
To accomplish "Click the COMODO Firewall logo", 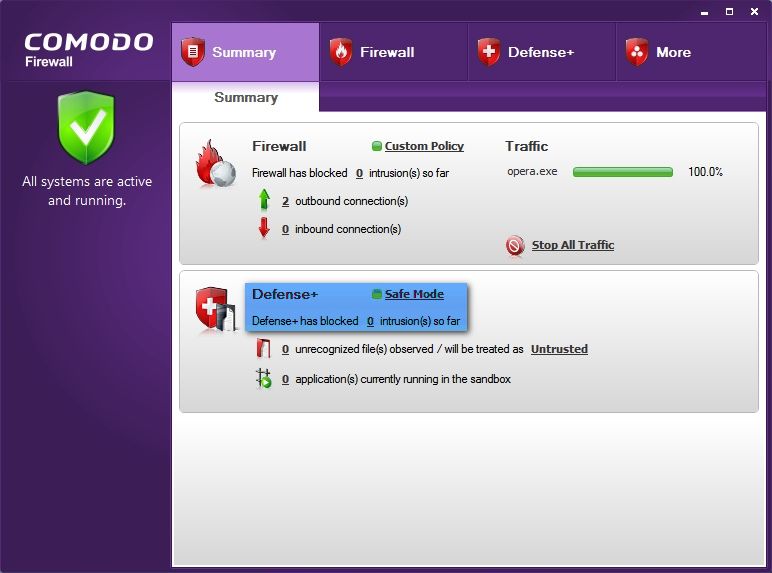I will [x=89, y=49].
